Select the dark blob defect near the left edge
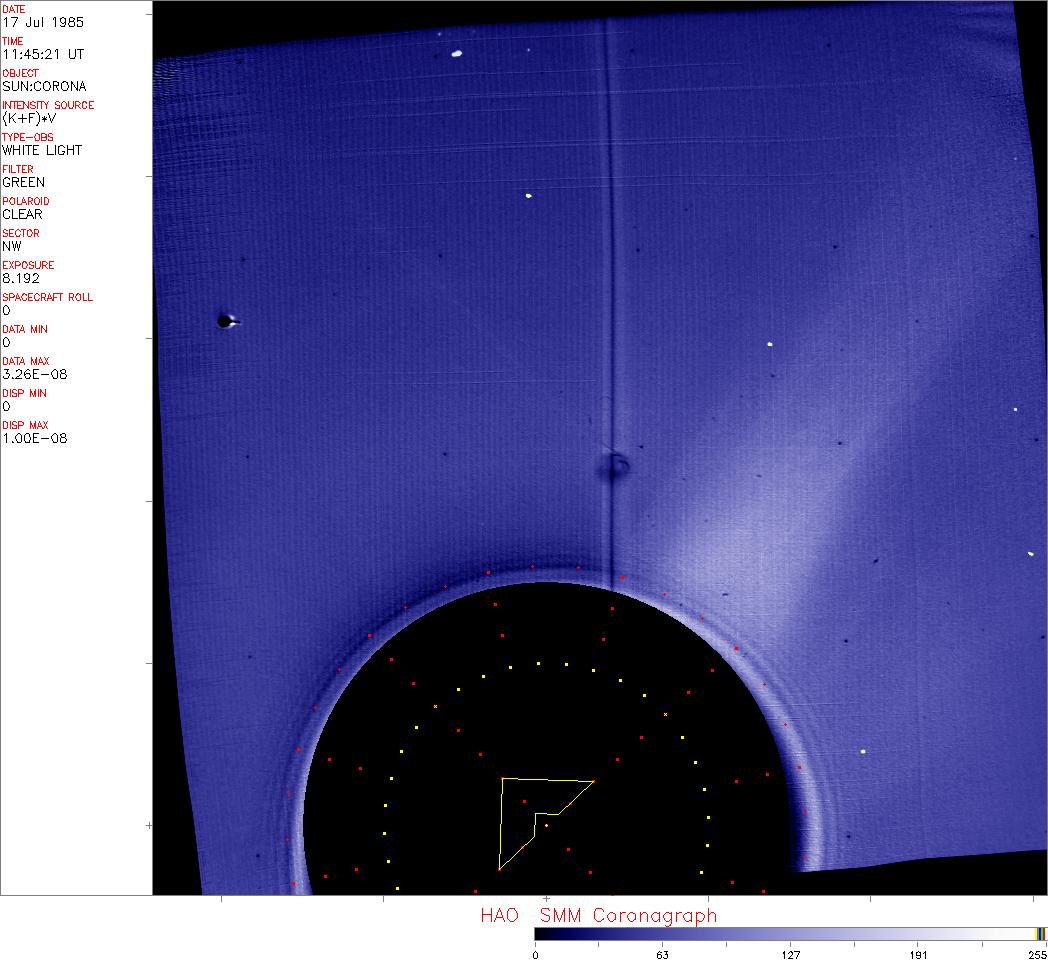The width and height of the screenshot is (1048, 960). (226, 321)
